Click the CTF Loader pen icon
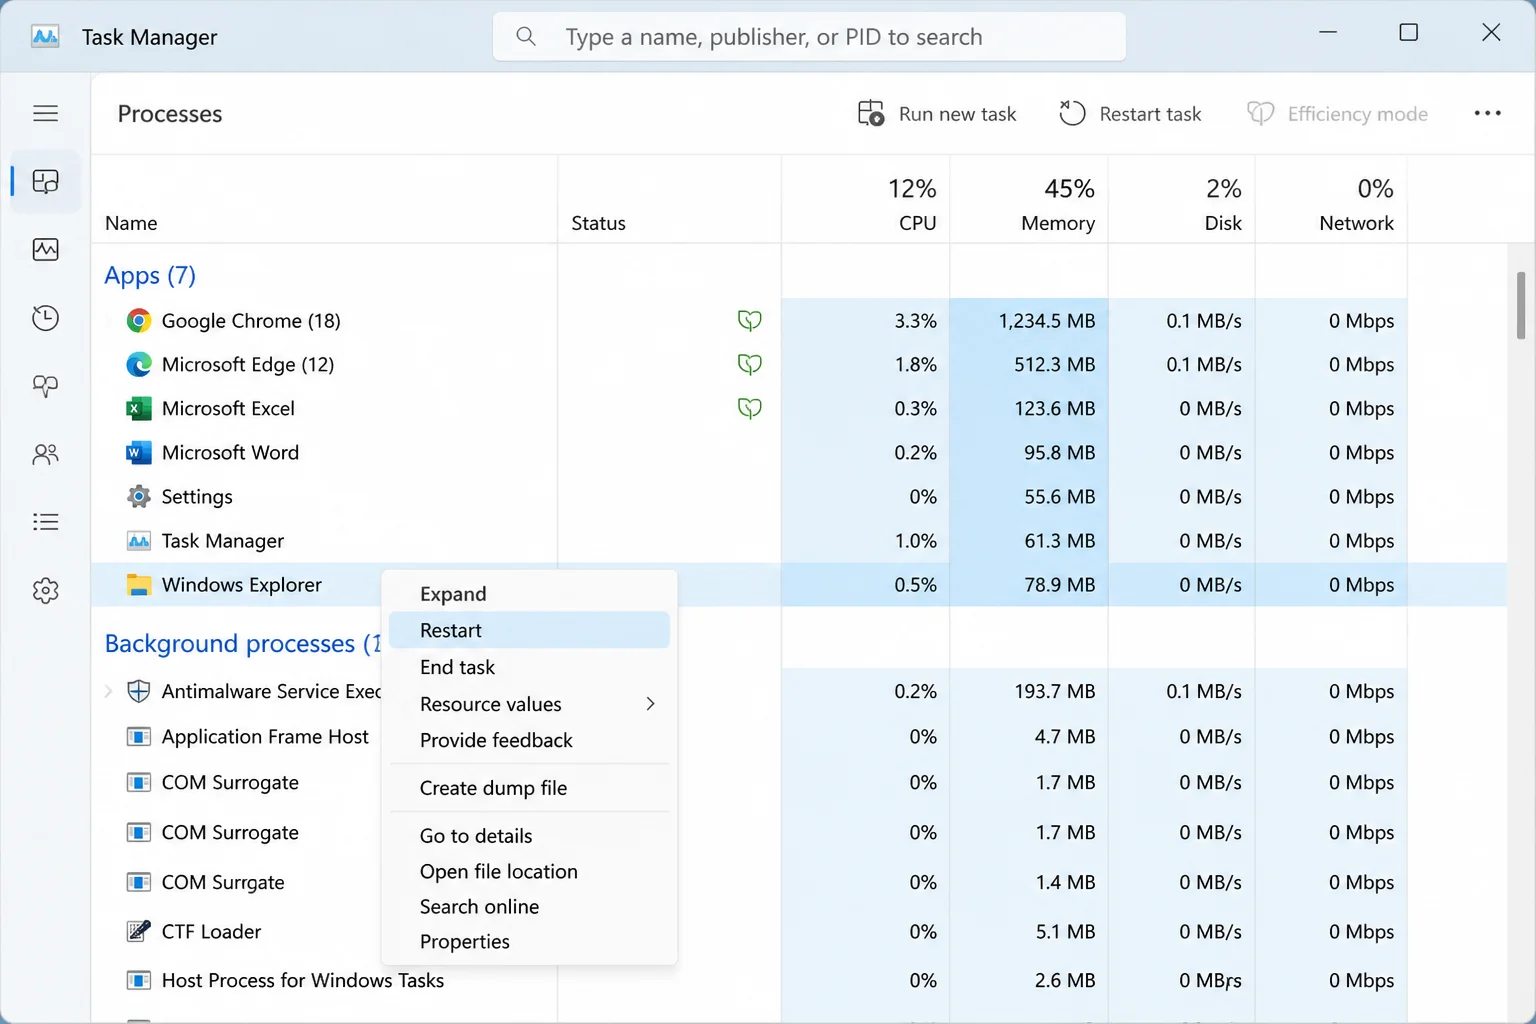1536x1024 pixels. pos(139,931)
